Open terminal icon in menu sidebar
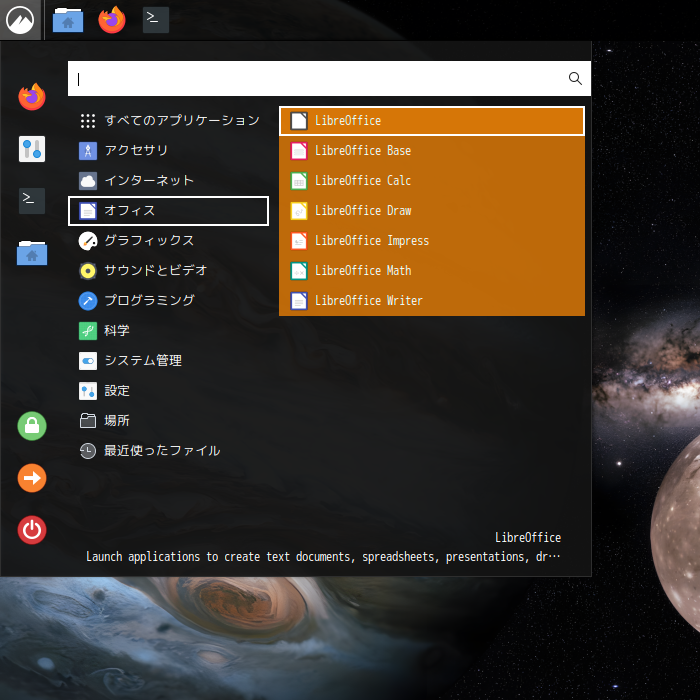This screenshot has height=700, width=700. [32, 201]
